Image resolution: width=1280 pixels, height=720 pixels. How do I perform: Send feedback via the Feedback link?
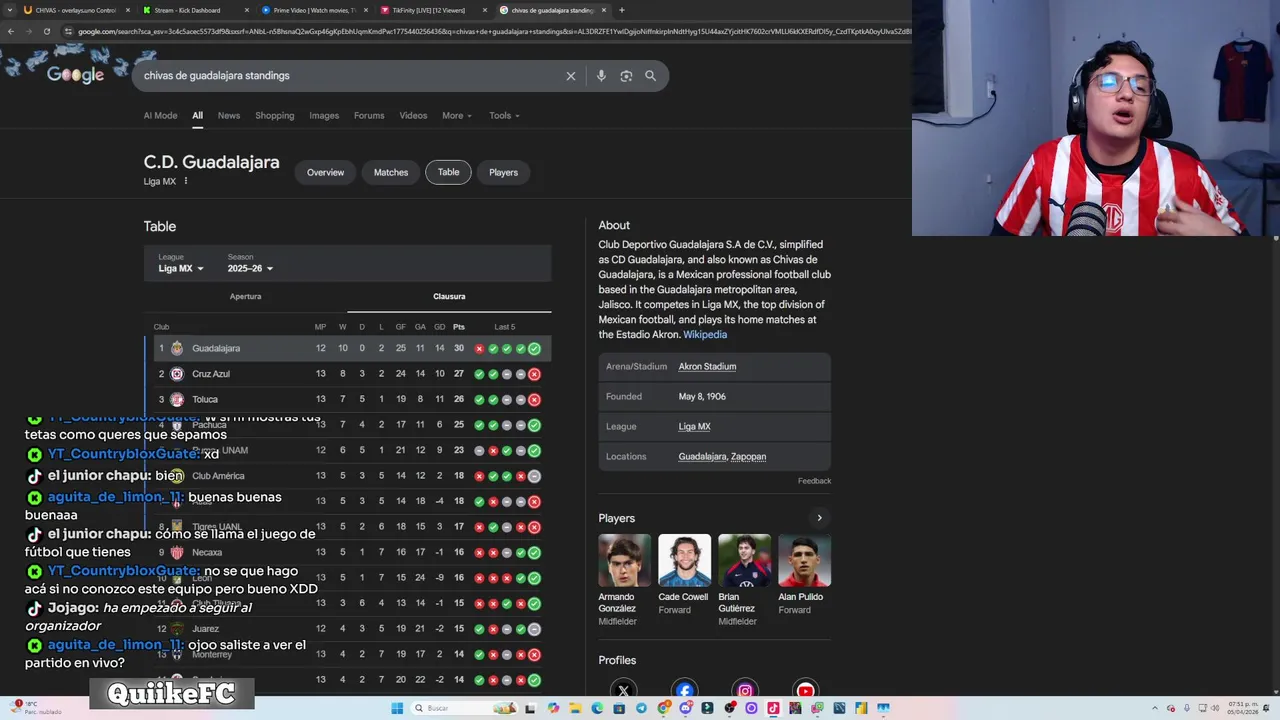click(814, 481)
